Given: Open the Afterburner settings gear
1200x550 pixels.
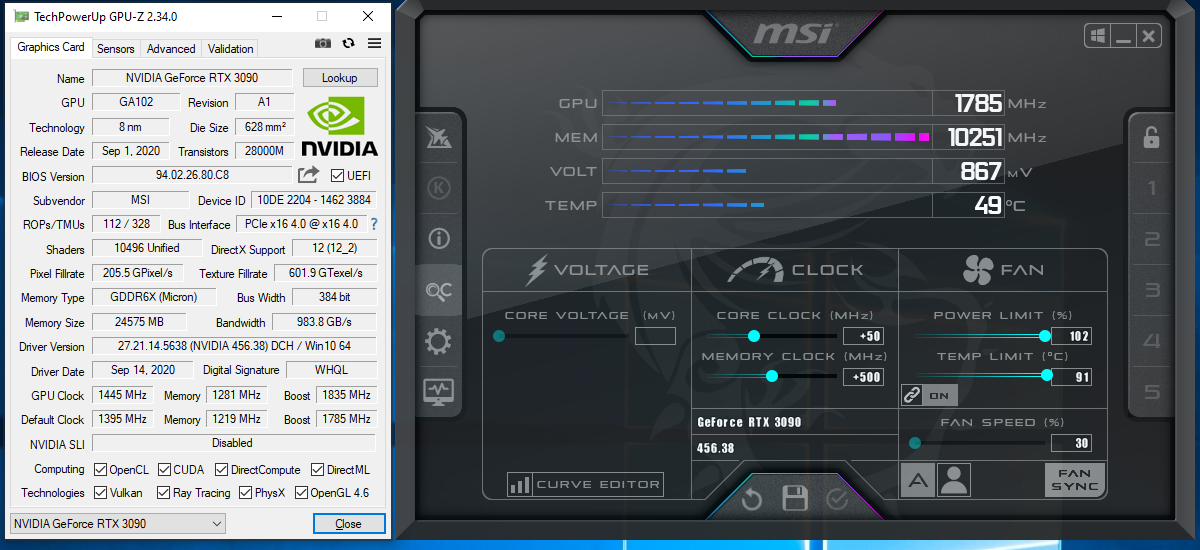Looking at the screenshot, I should tap(438, 342).
